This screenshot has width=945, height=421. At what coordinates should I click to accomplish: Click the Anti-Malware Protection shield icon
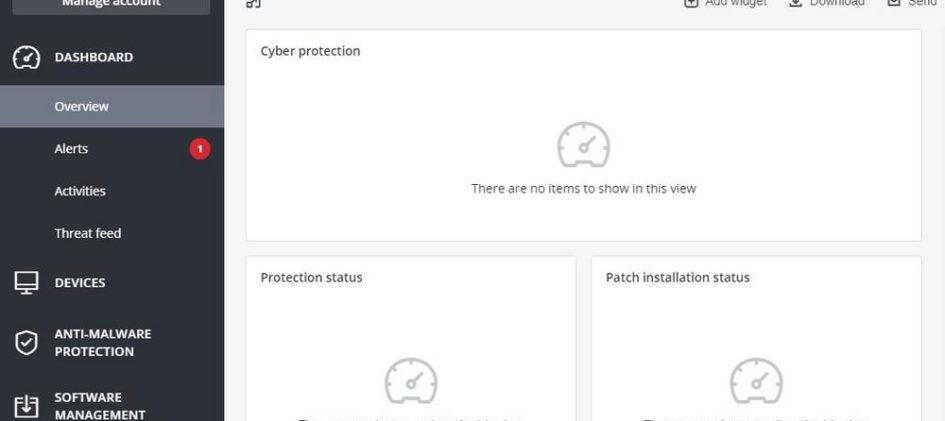[26, 343]
